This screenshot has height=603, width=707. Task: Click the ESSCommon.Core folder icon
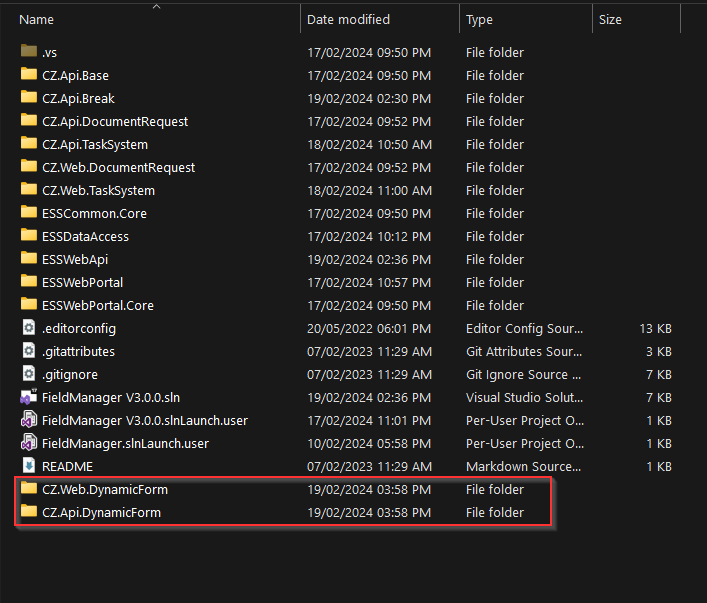pos(29,212)
